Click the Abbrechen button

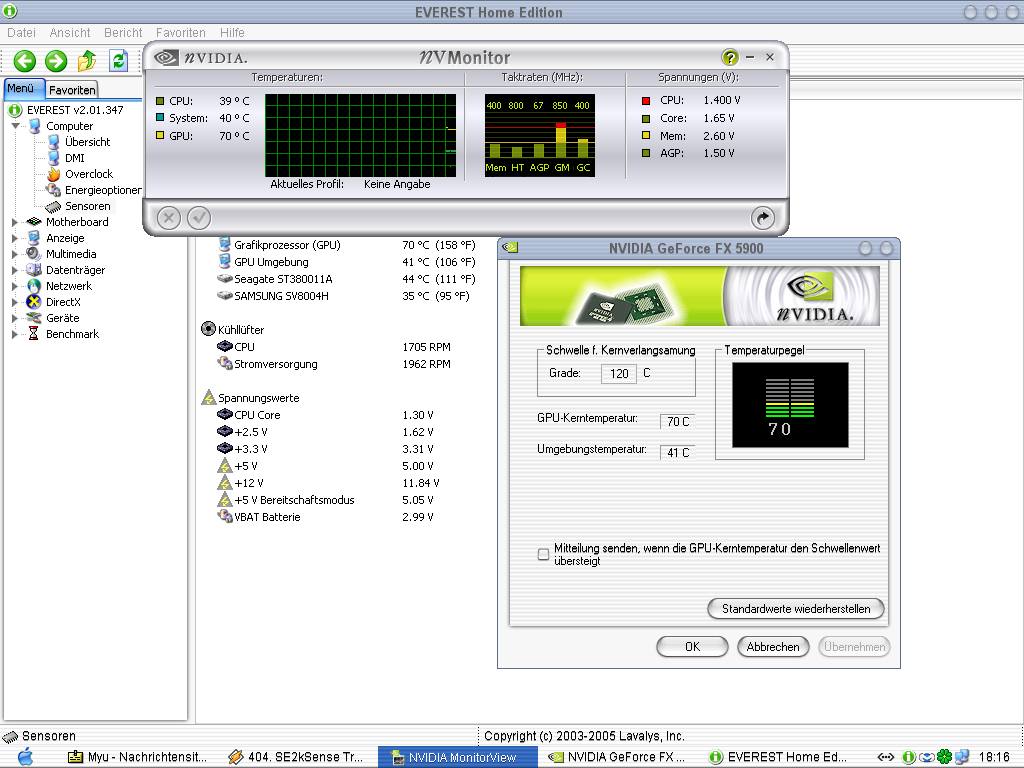click(x=773, y=647)
